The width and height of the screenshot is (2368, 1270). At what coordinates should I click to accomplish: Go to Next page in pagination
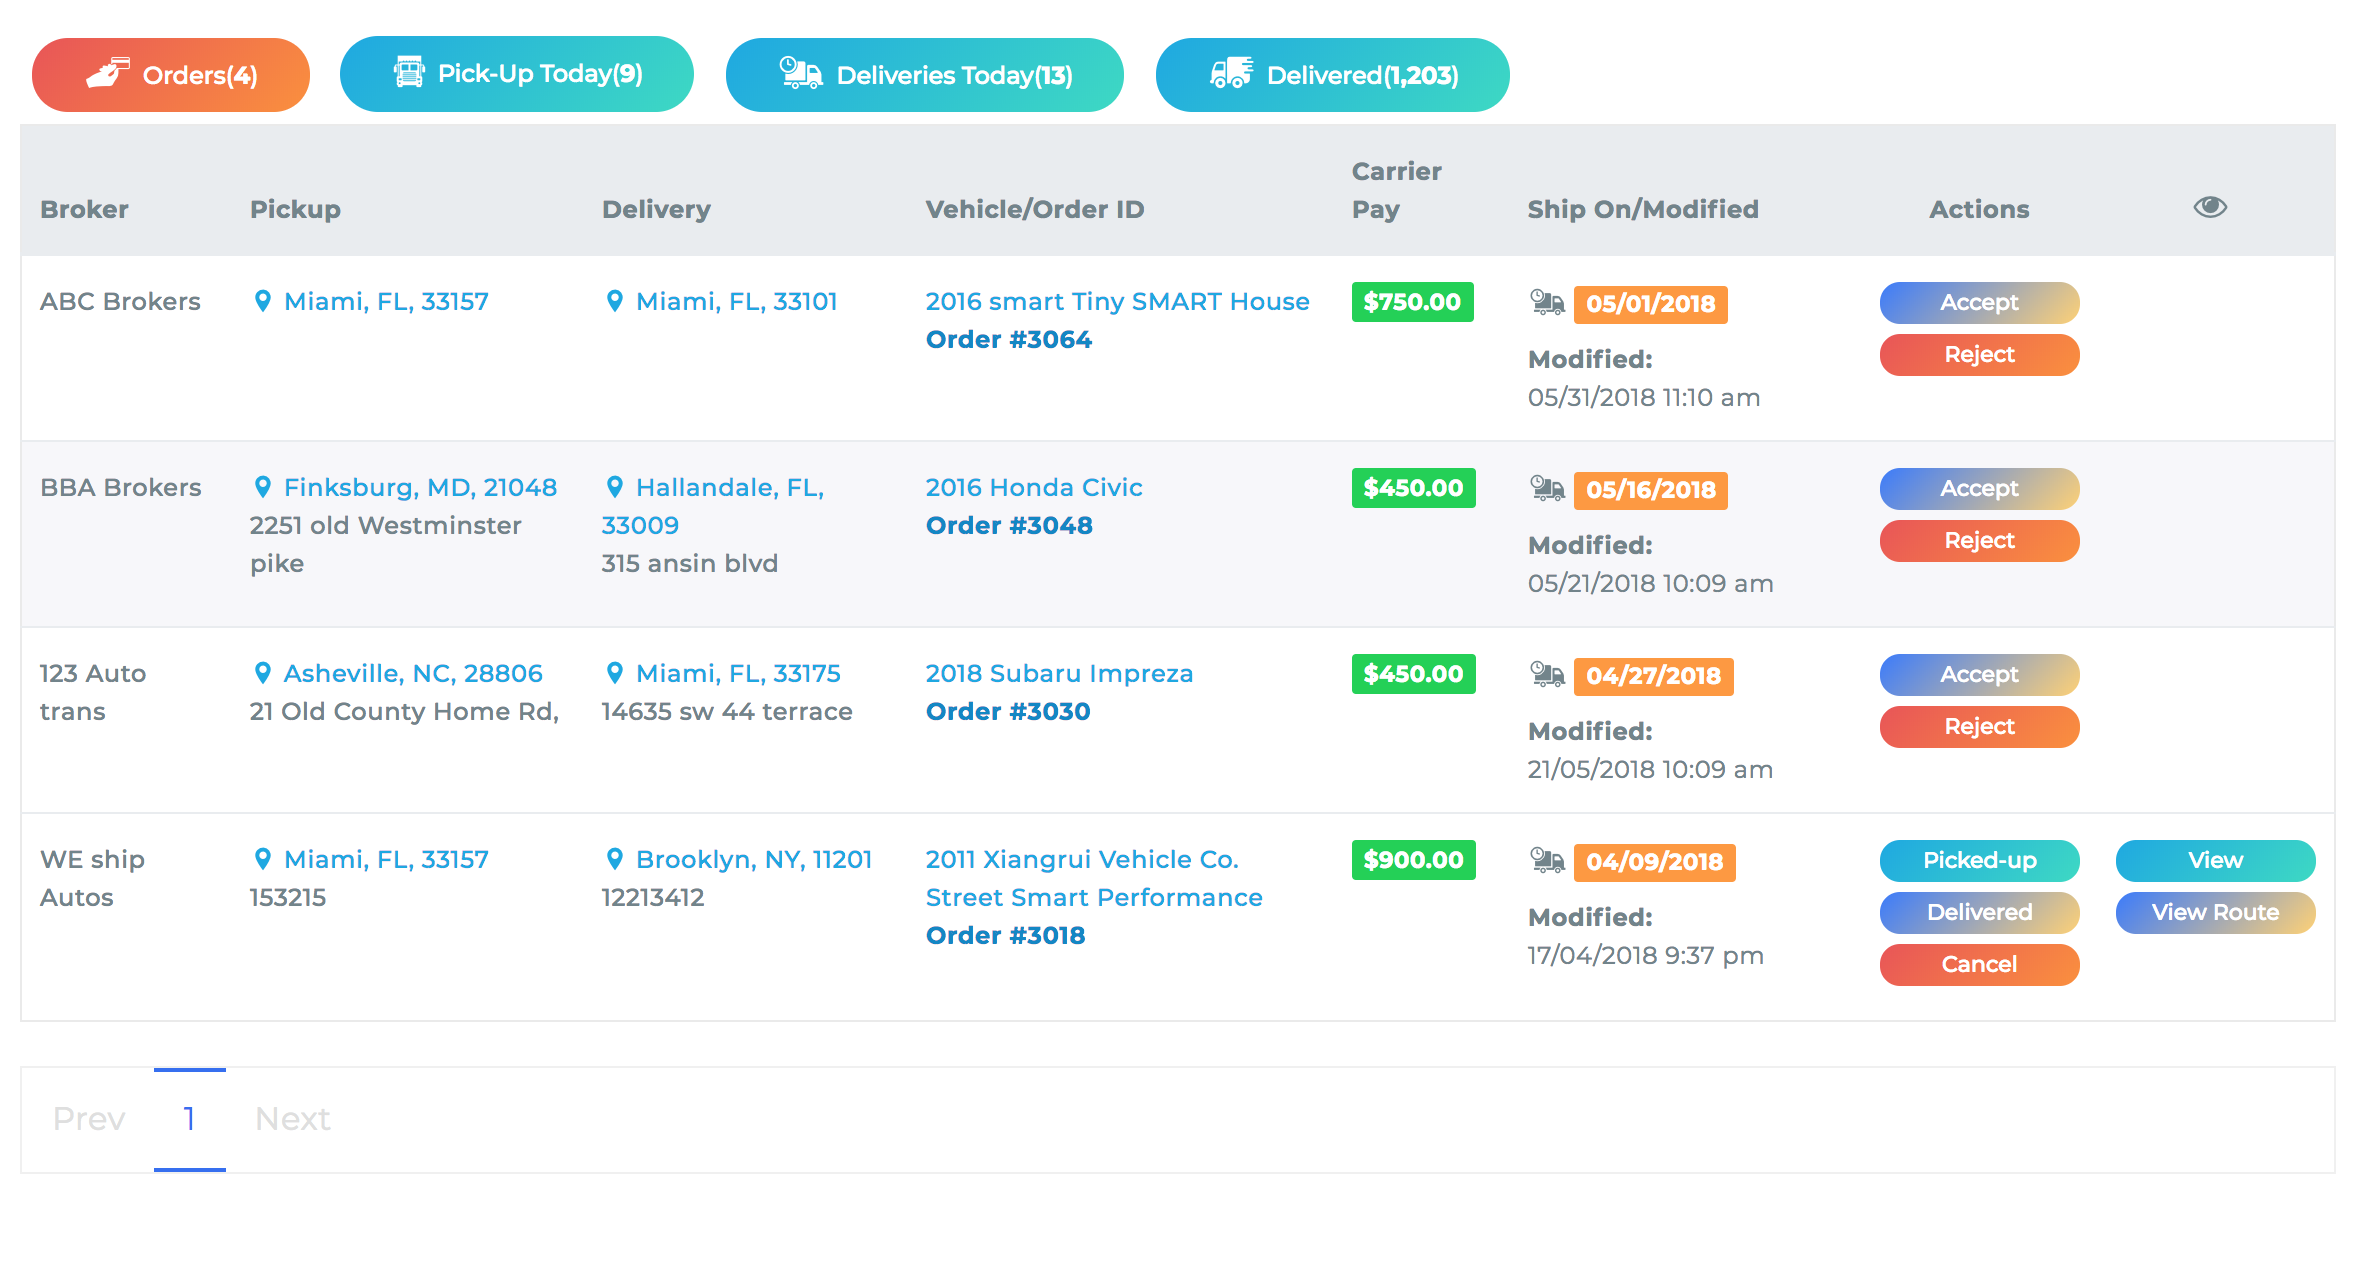292,1119
